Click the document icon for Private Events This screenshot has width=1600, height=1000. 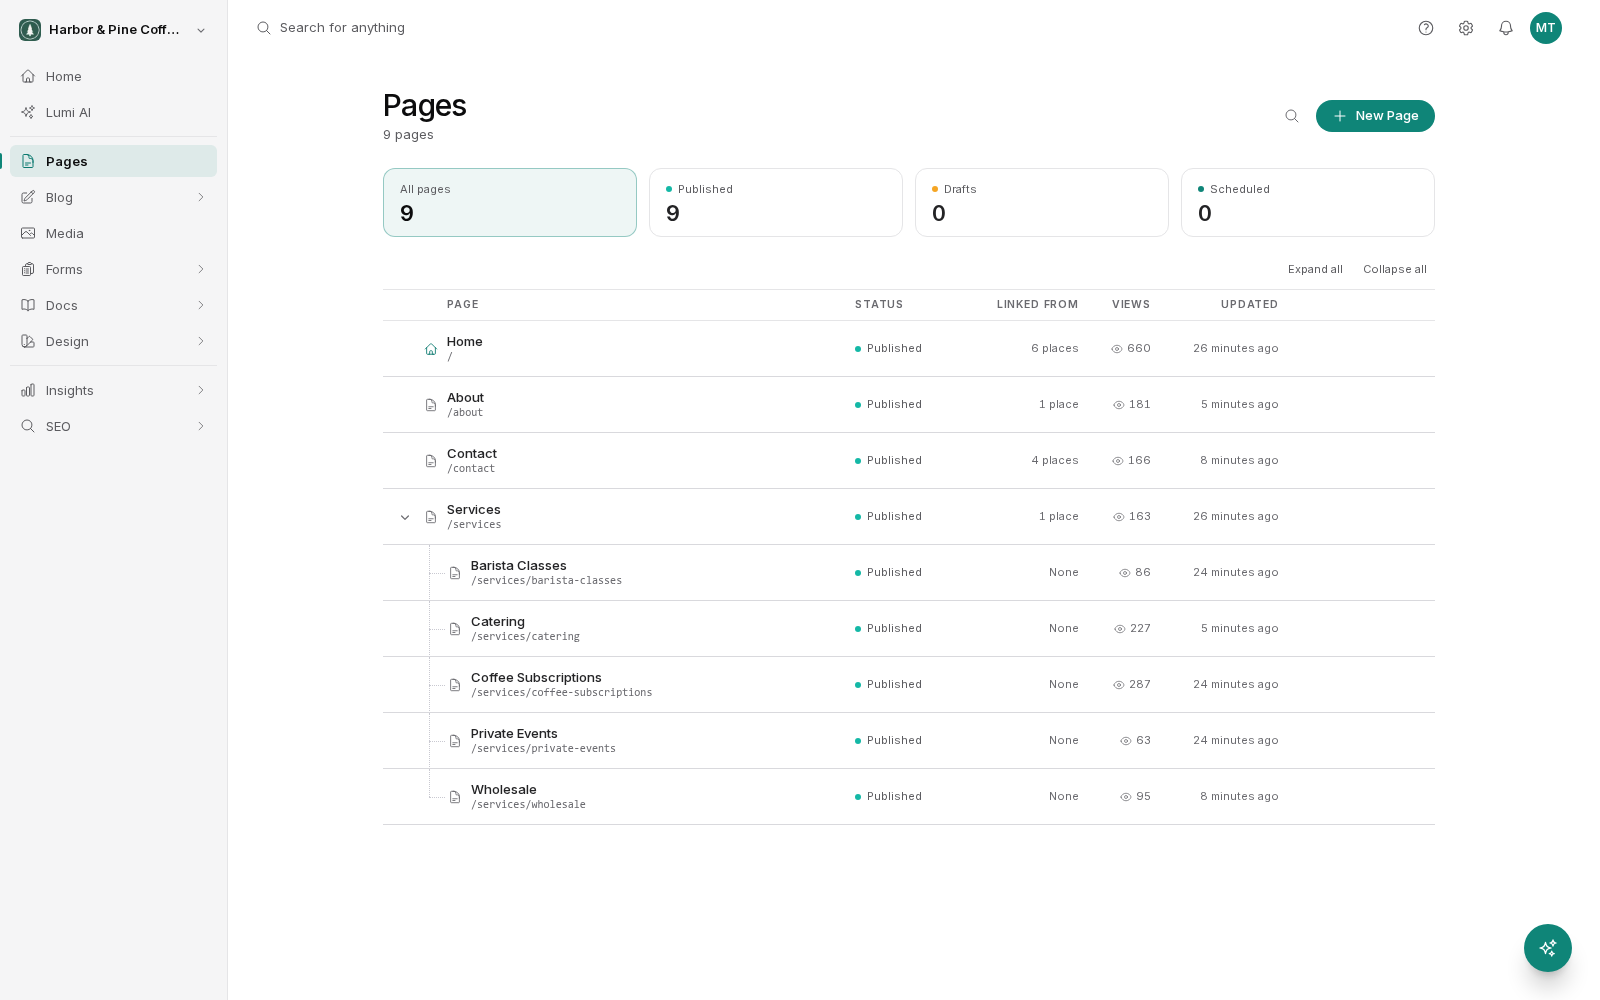[455, 741]
